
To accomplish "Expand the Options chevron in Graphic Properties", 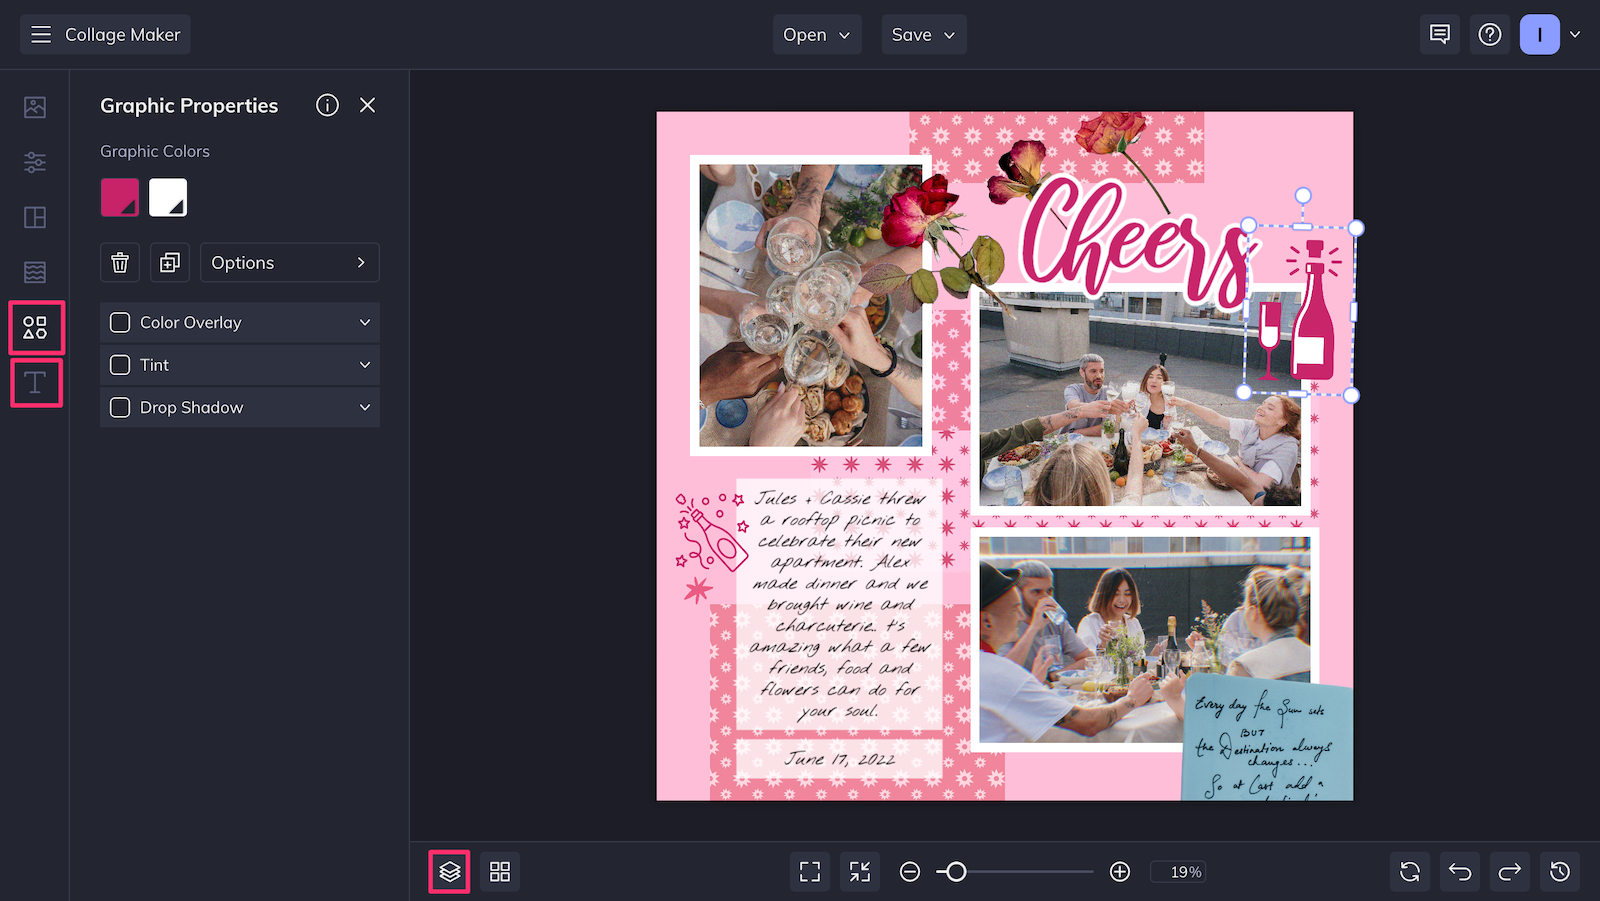I will (x=360, y=262).
